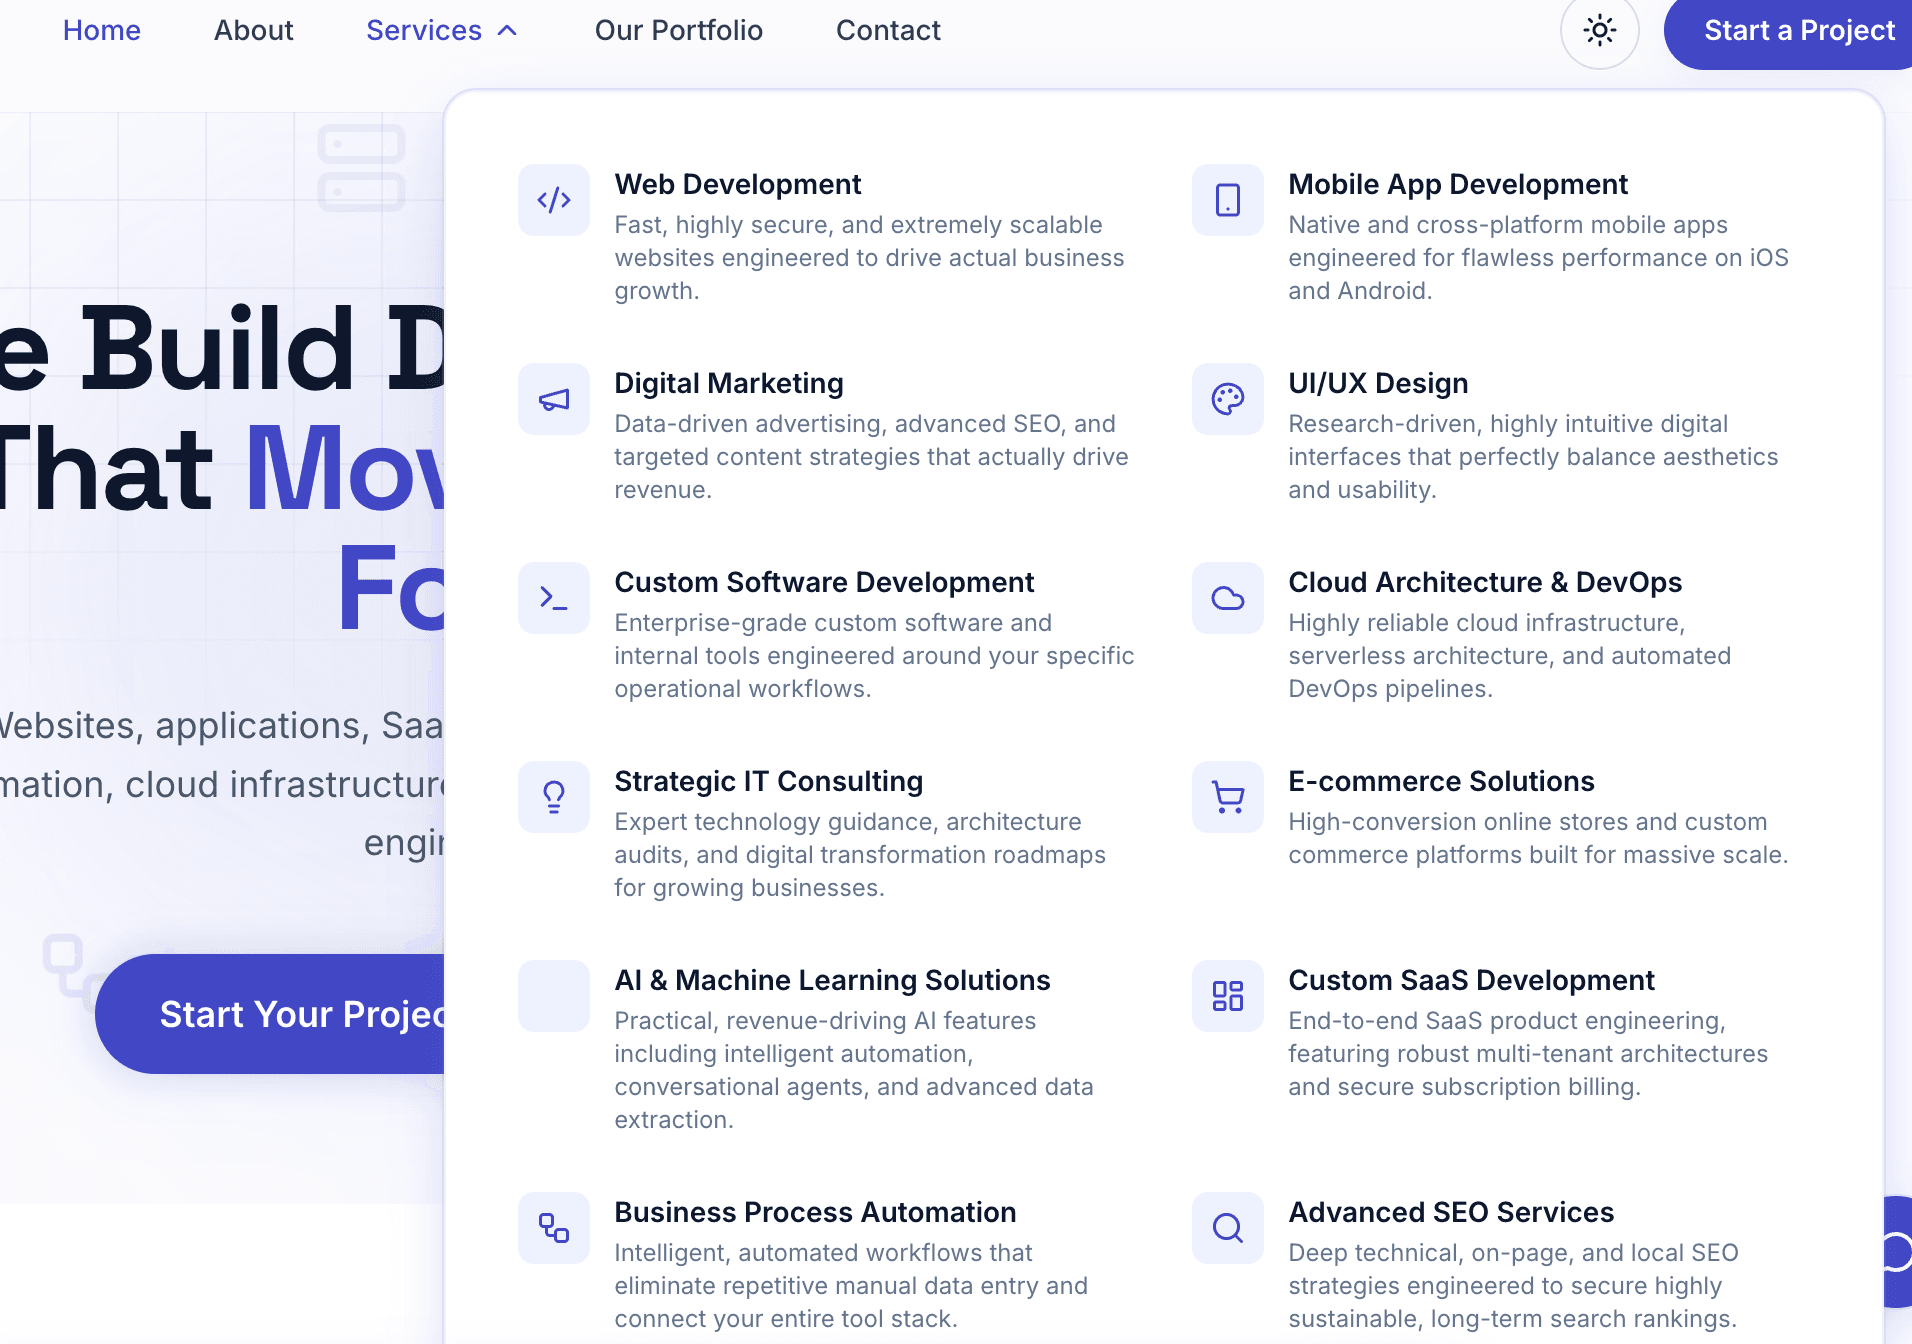1912x1344 pixels.
Task: Collapse the Services dropdown menu
Action: tap(441, 30)
